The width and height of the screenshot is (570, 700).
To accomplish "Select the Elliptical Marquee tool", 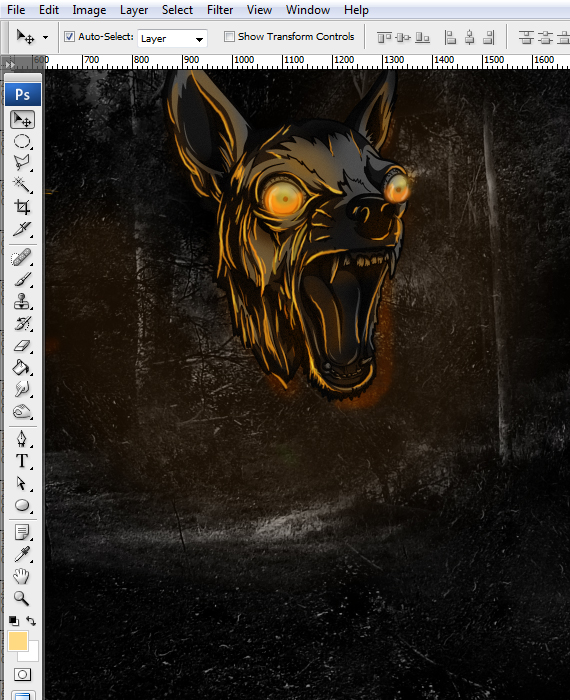I will (x=22, y=142).
